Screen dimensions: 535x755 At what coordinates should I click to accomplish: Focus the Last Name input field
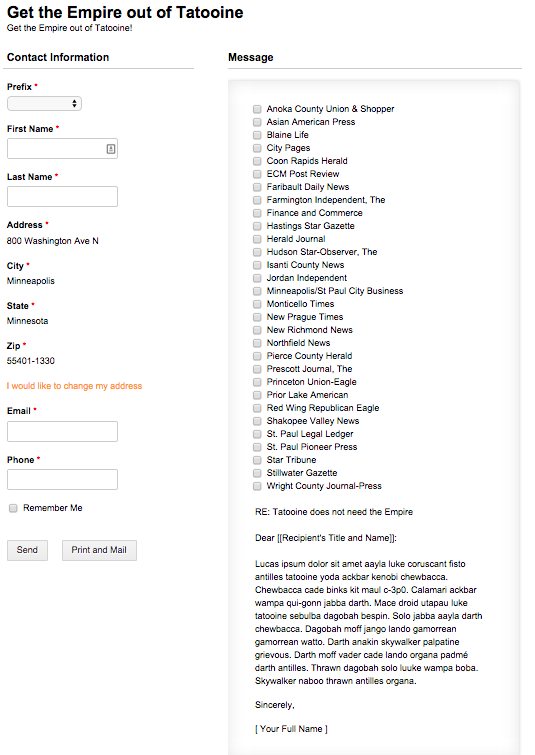[62, 196]
